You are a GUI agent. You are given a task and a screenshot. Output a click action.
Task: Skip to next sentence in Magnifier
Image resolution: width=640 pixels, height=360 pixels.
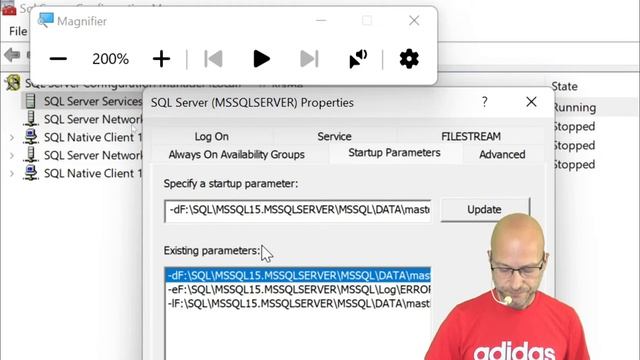pos(309,59)
